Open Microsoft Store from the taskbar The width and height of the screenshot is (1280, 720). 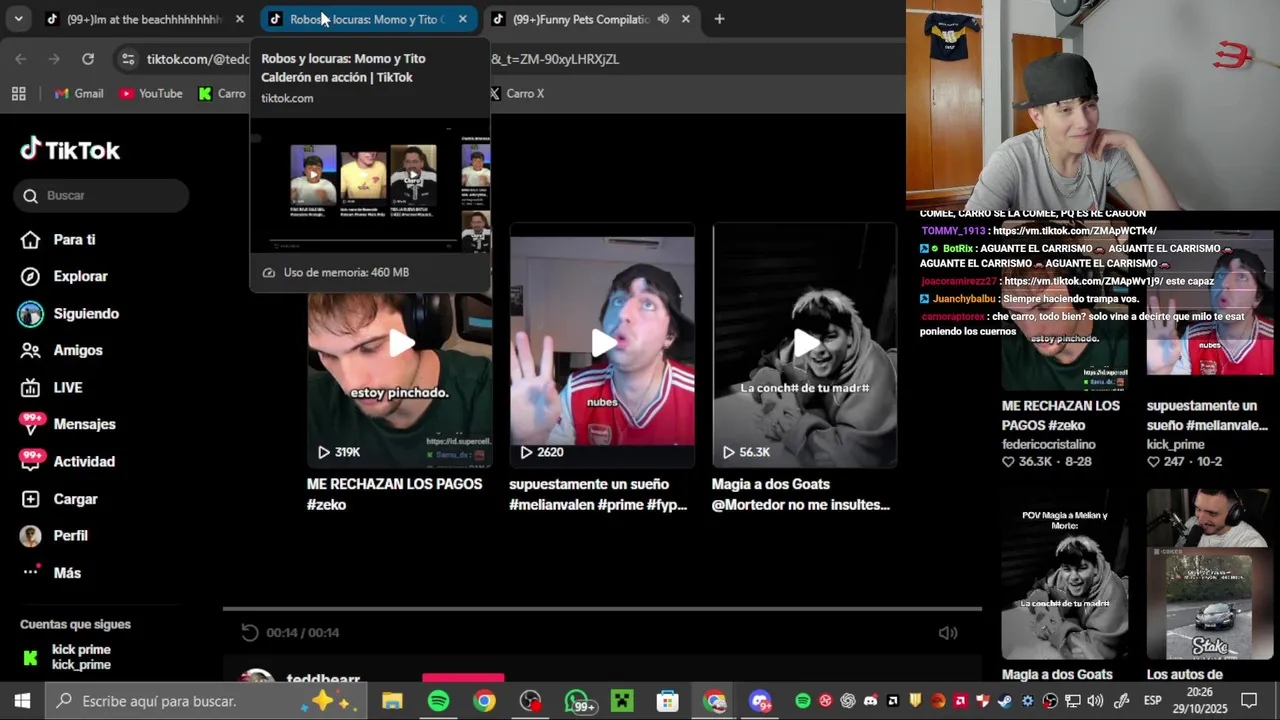tap(668, 701)
